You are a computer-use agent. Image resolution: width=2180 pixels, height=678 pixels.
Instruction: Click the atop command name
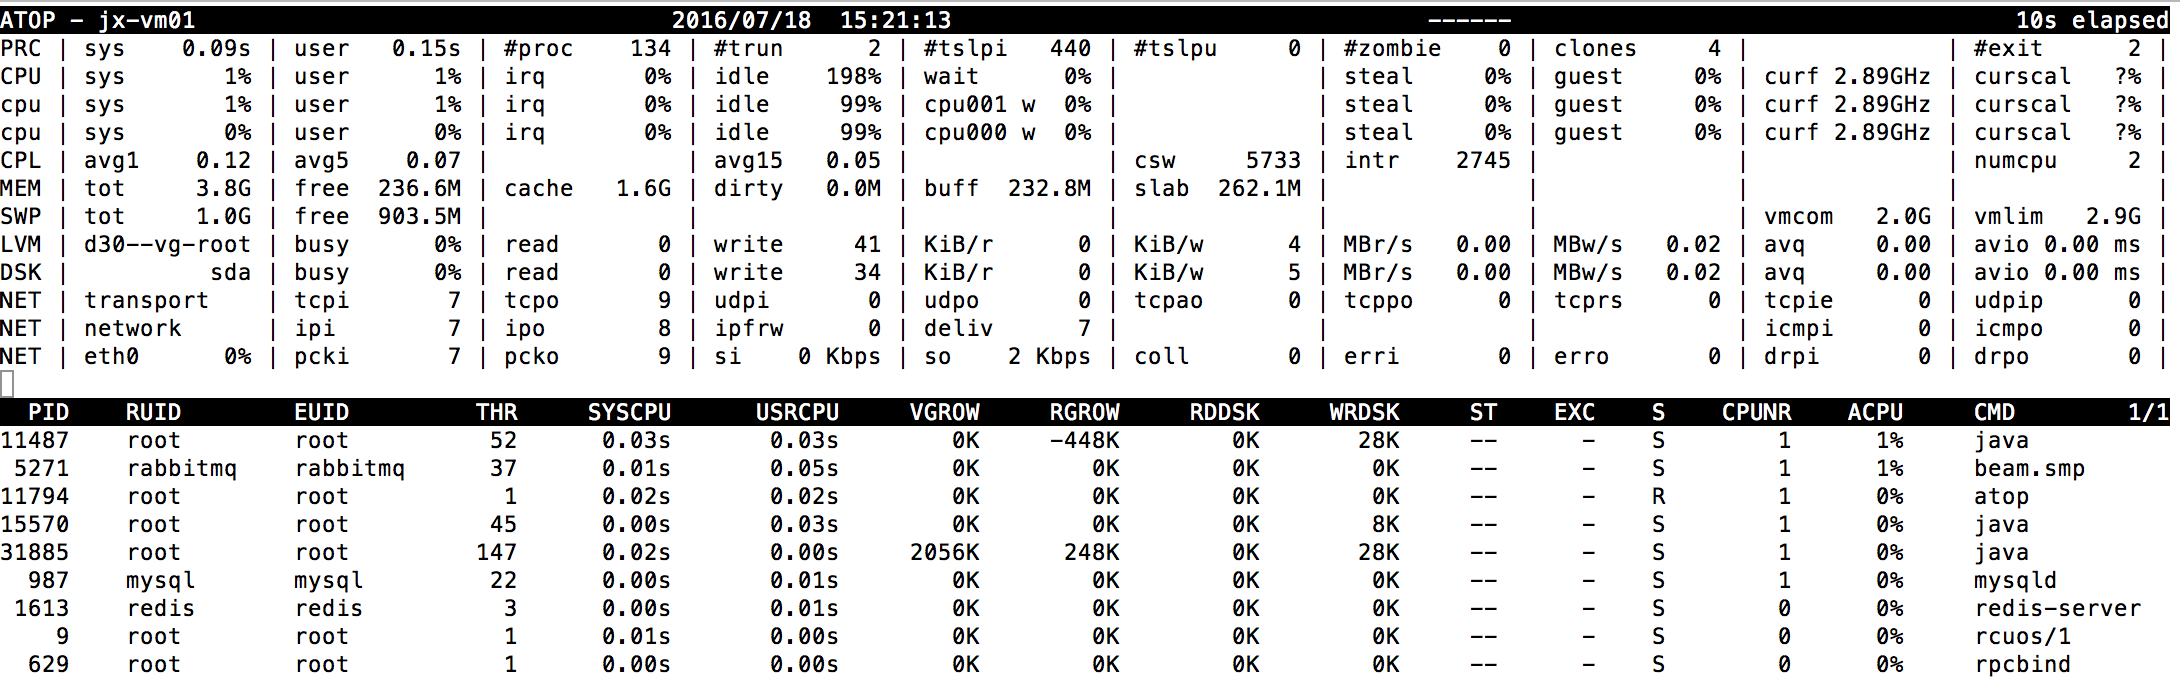tap(2001, 496)
